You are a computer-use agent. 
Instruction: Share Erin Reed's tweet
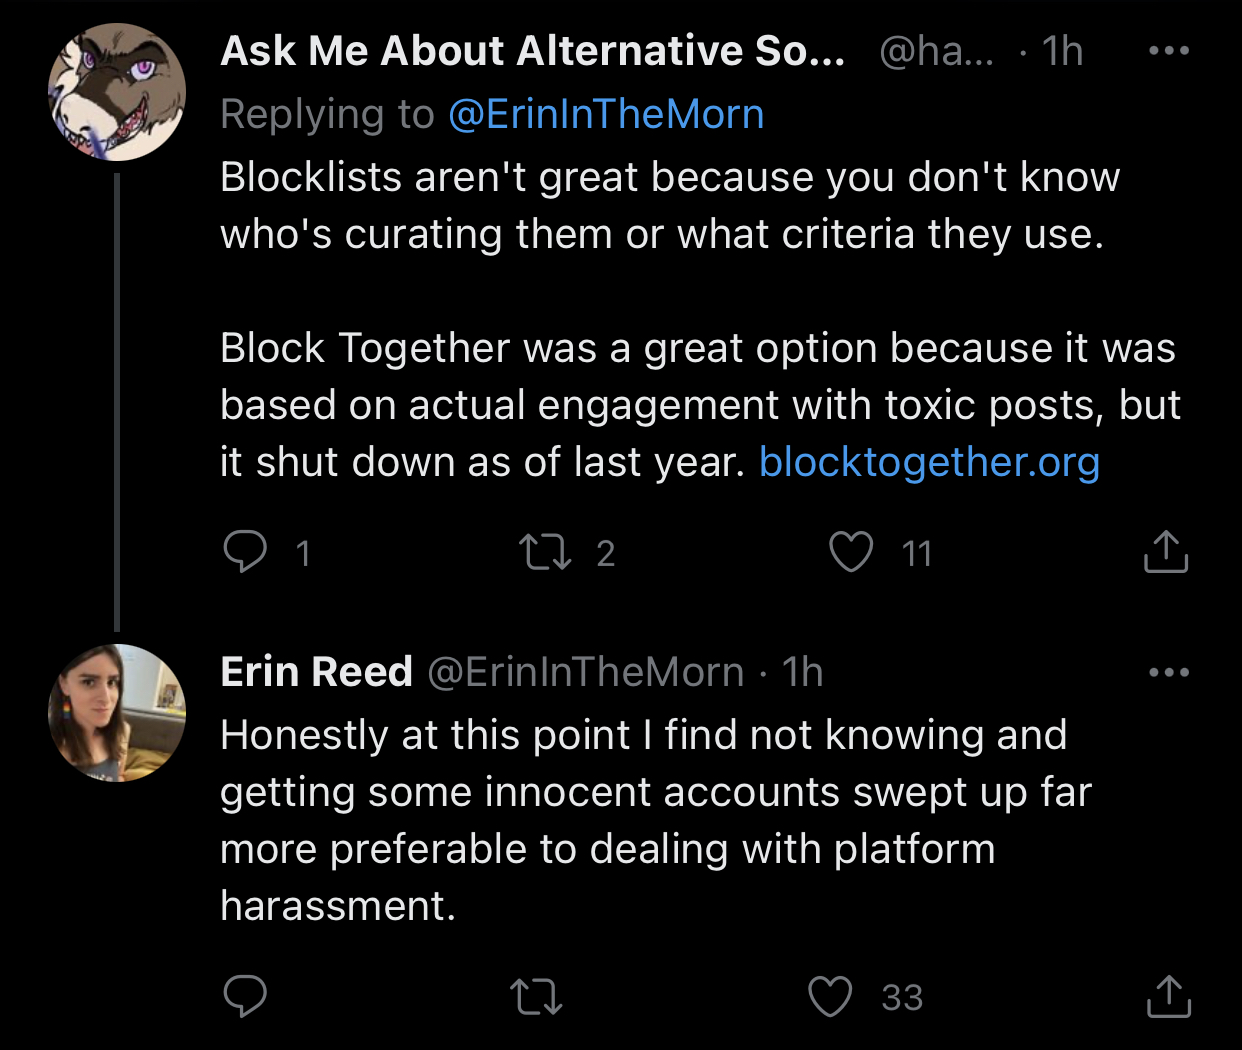(x=1167, y=996)
